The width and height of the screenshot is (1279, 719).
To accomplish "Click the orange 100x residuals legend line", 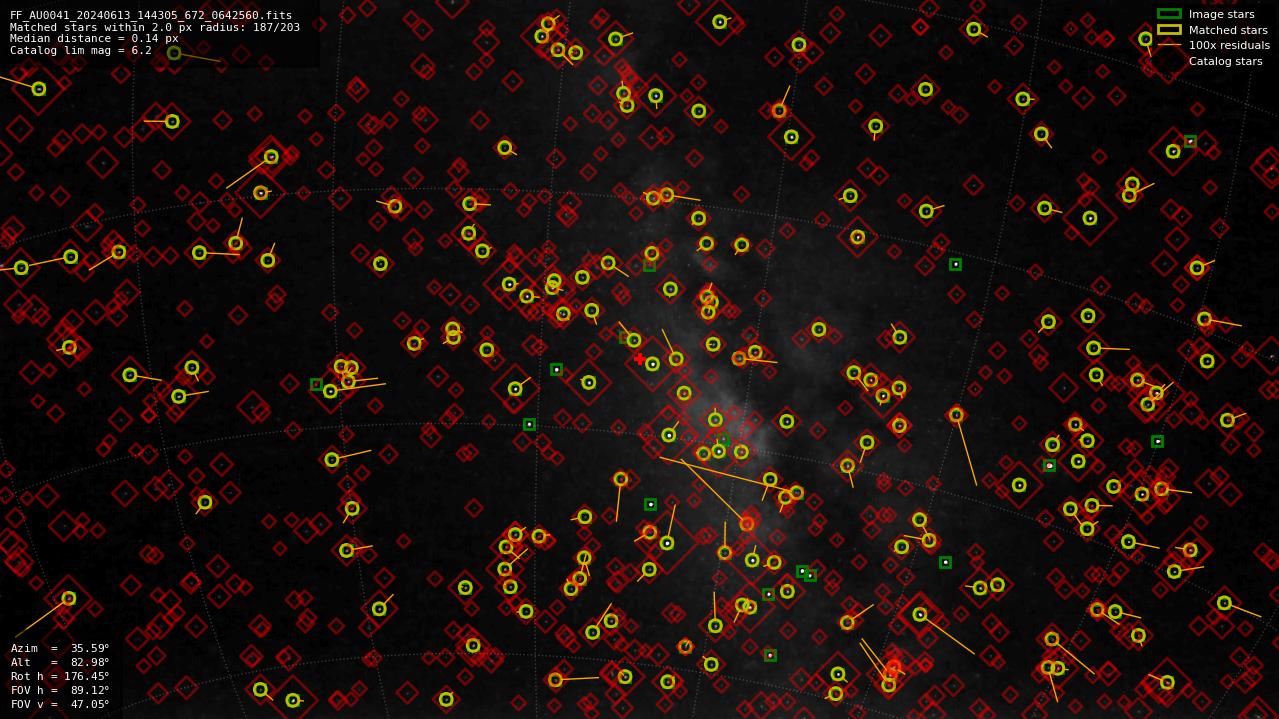I will (x=1169, y=45).
